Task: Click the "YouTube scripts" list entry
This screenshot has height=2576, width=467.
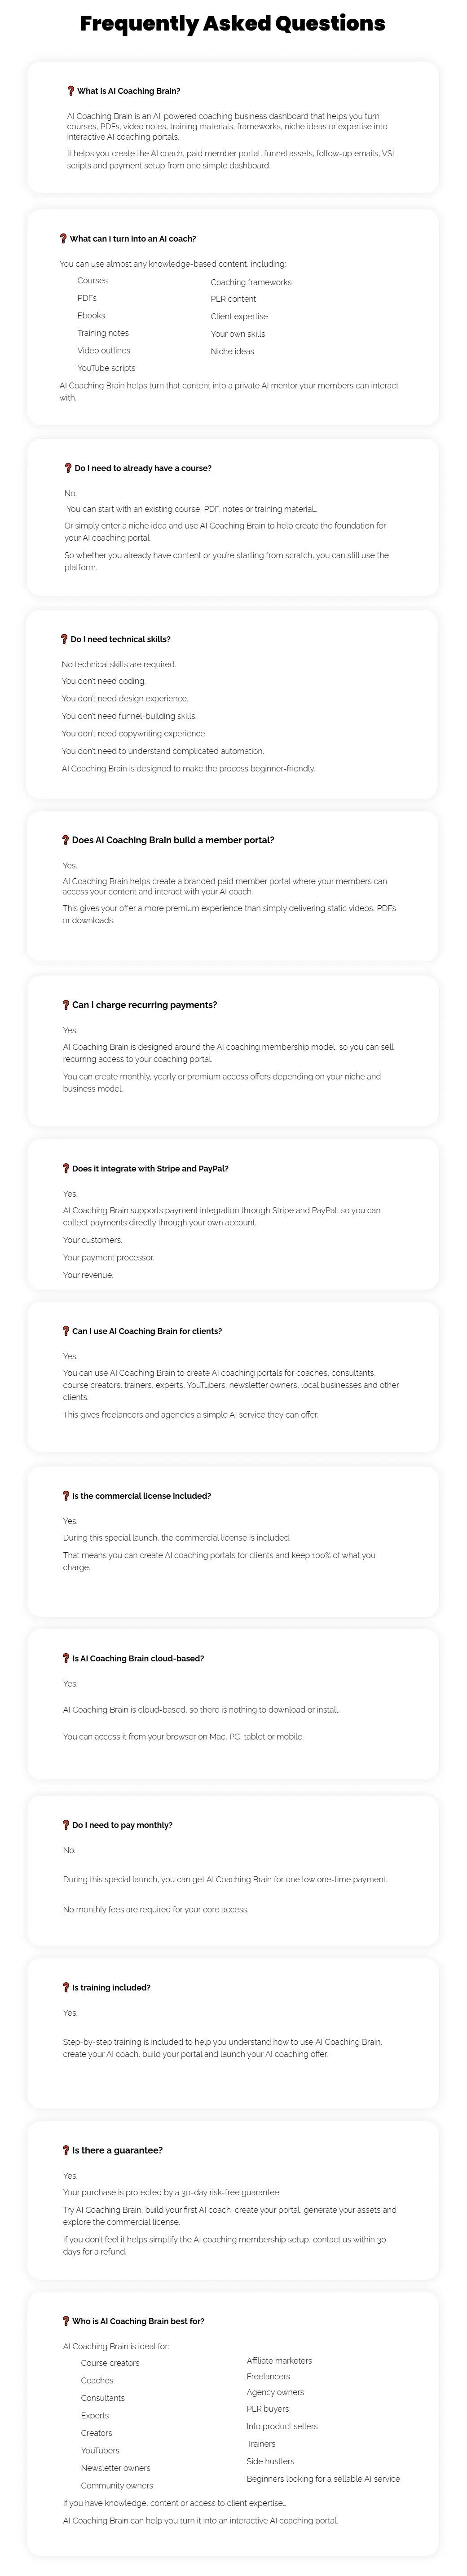Action: point(106,368)
